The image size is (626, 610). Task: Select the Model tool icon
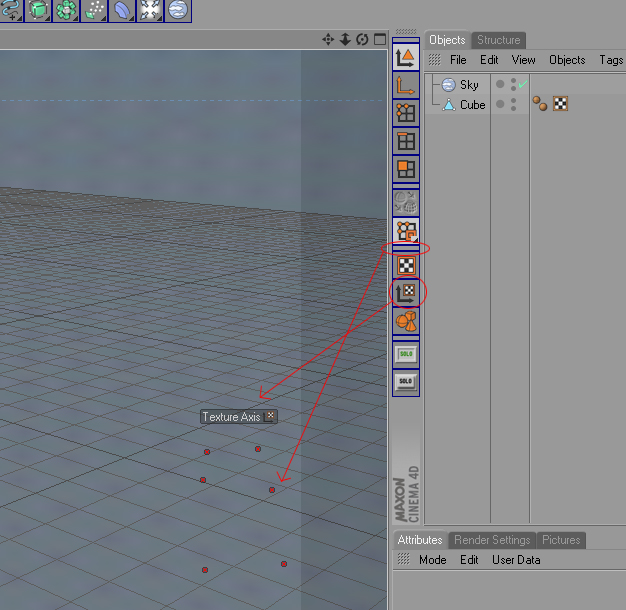pyautogui.click(x=406, y=57)
